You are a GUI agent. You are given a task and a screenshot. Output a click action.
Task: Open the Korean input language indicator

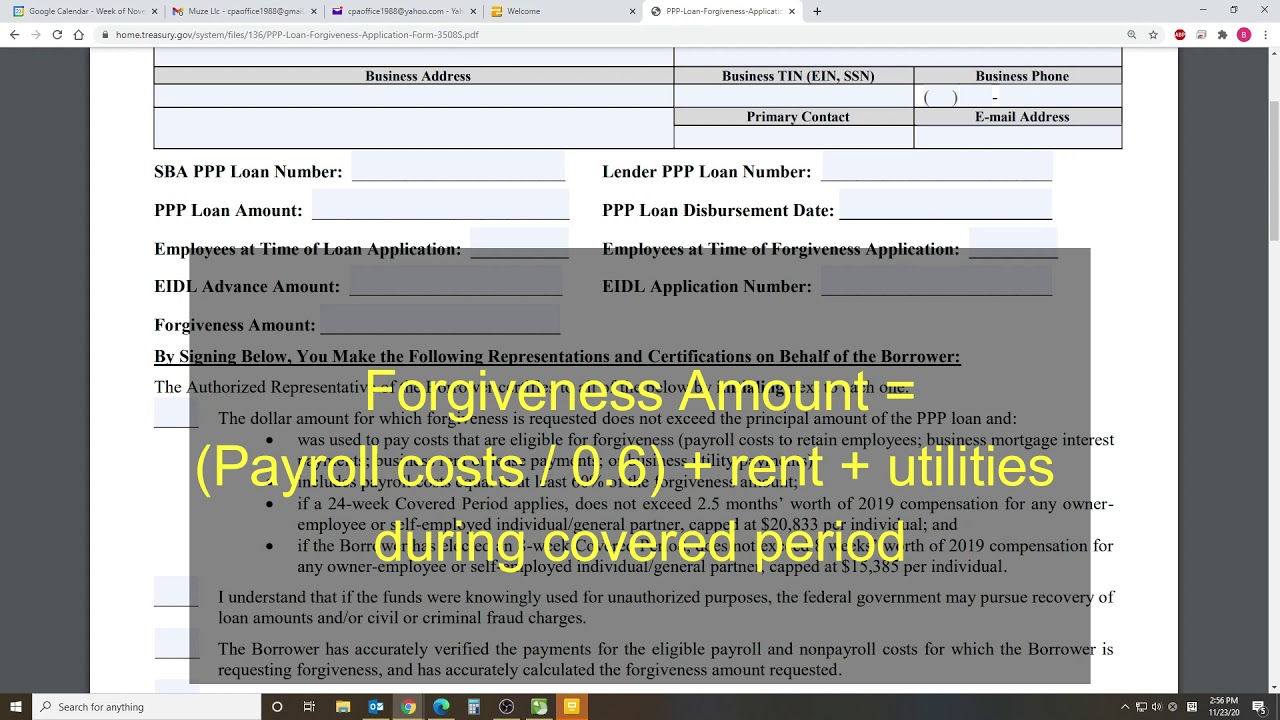(1192, 707)
